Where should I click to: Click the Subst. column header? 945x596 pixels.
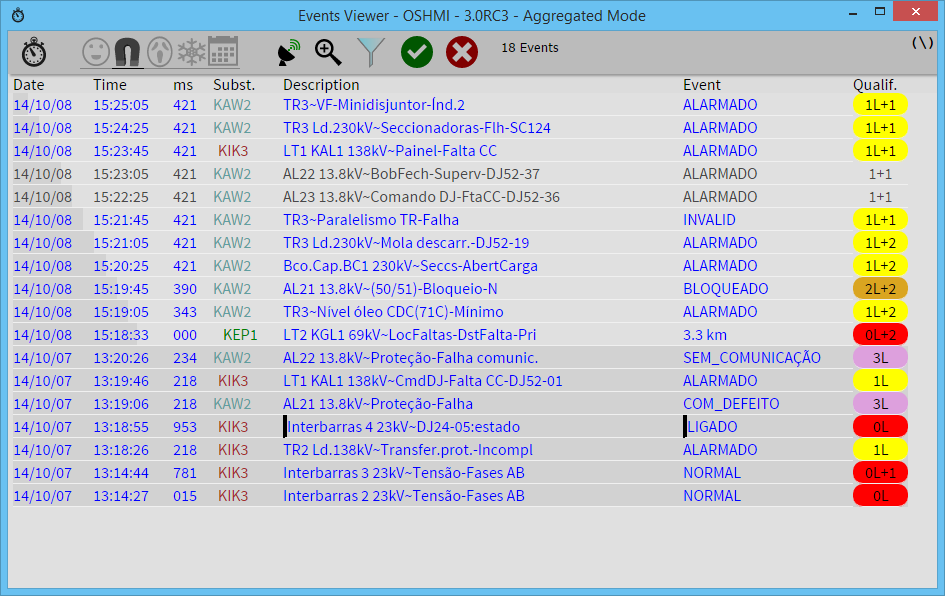pyautogui.click(x=234, y=85)
